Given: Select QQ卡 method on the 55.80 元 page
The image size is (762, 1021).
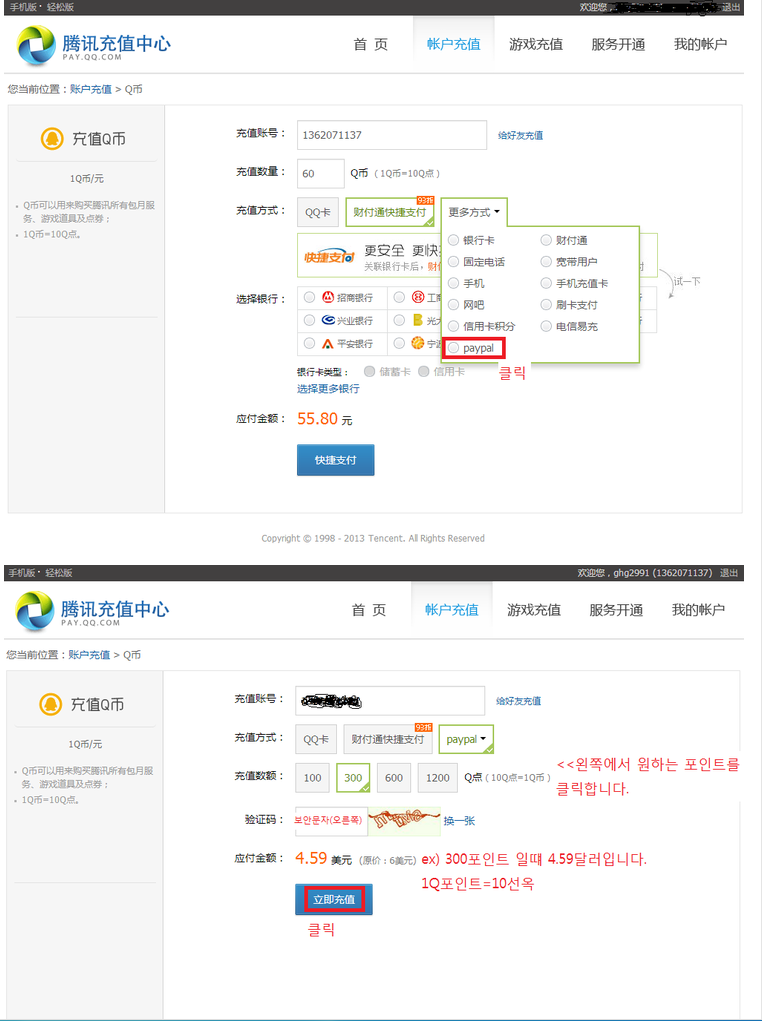Looking at the screenshot, I should click(x=317, y=212).
